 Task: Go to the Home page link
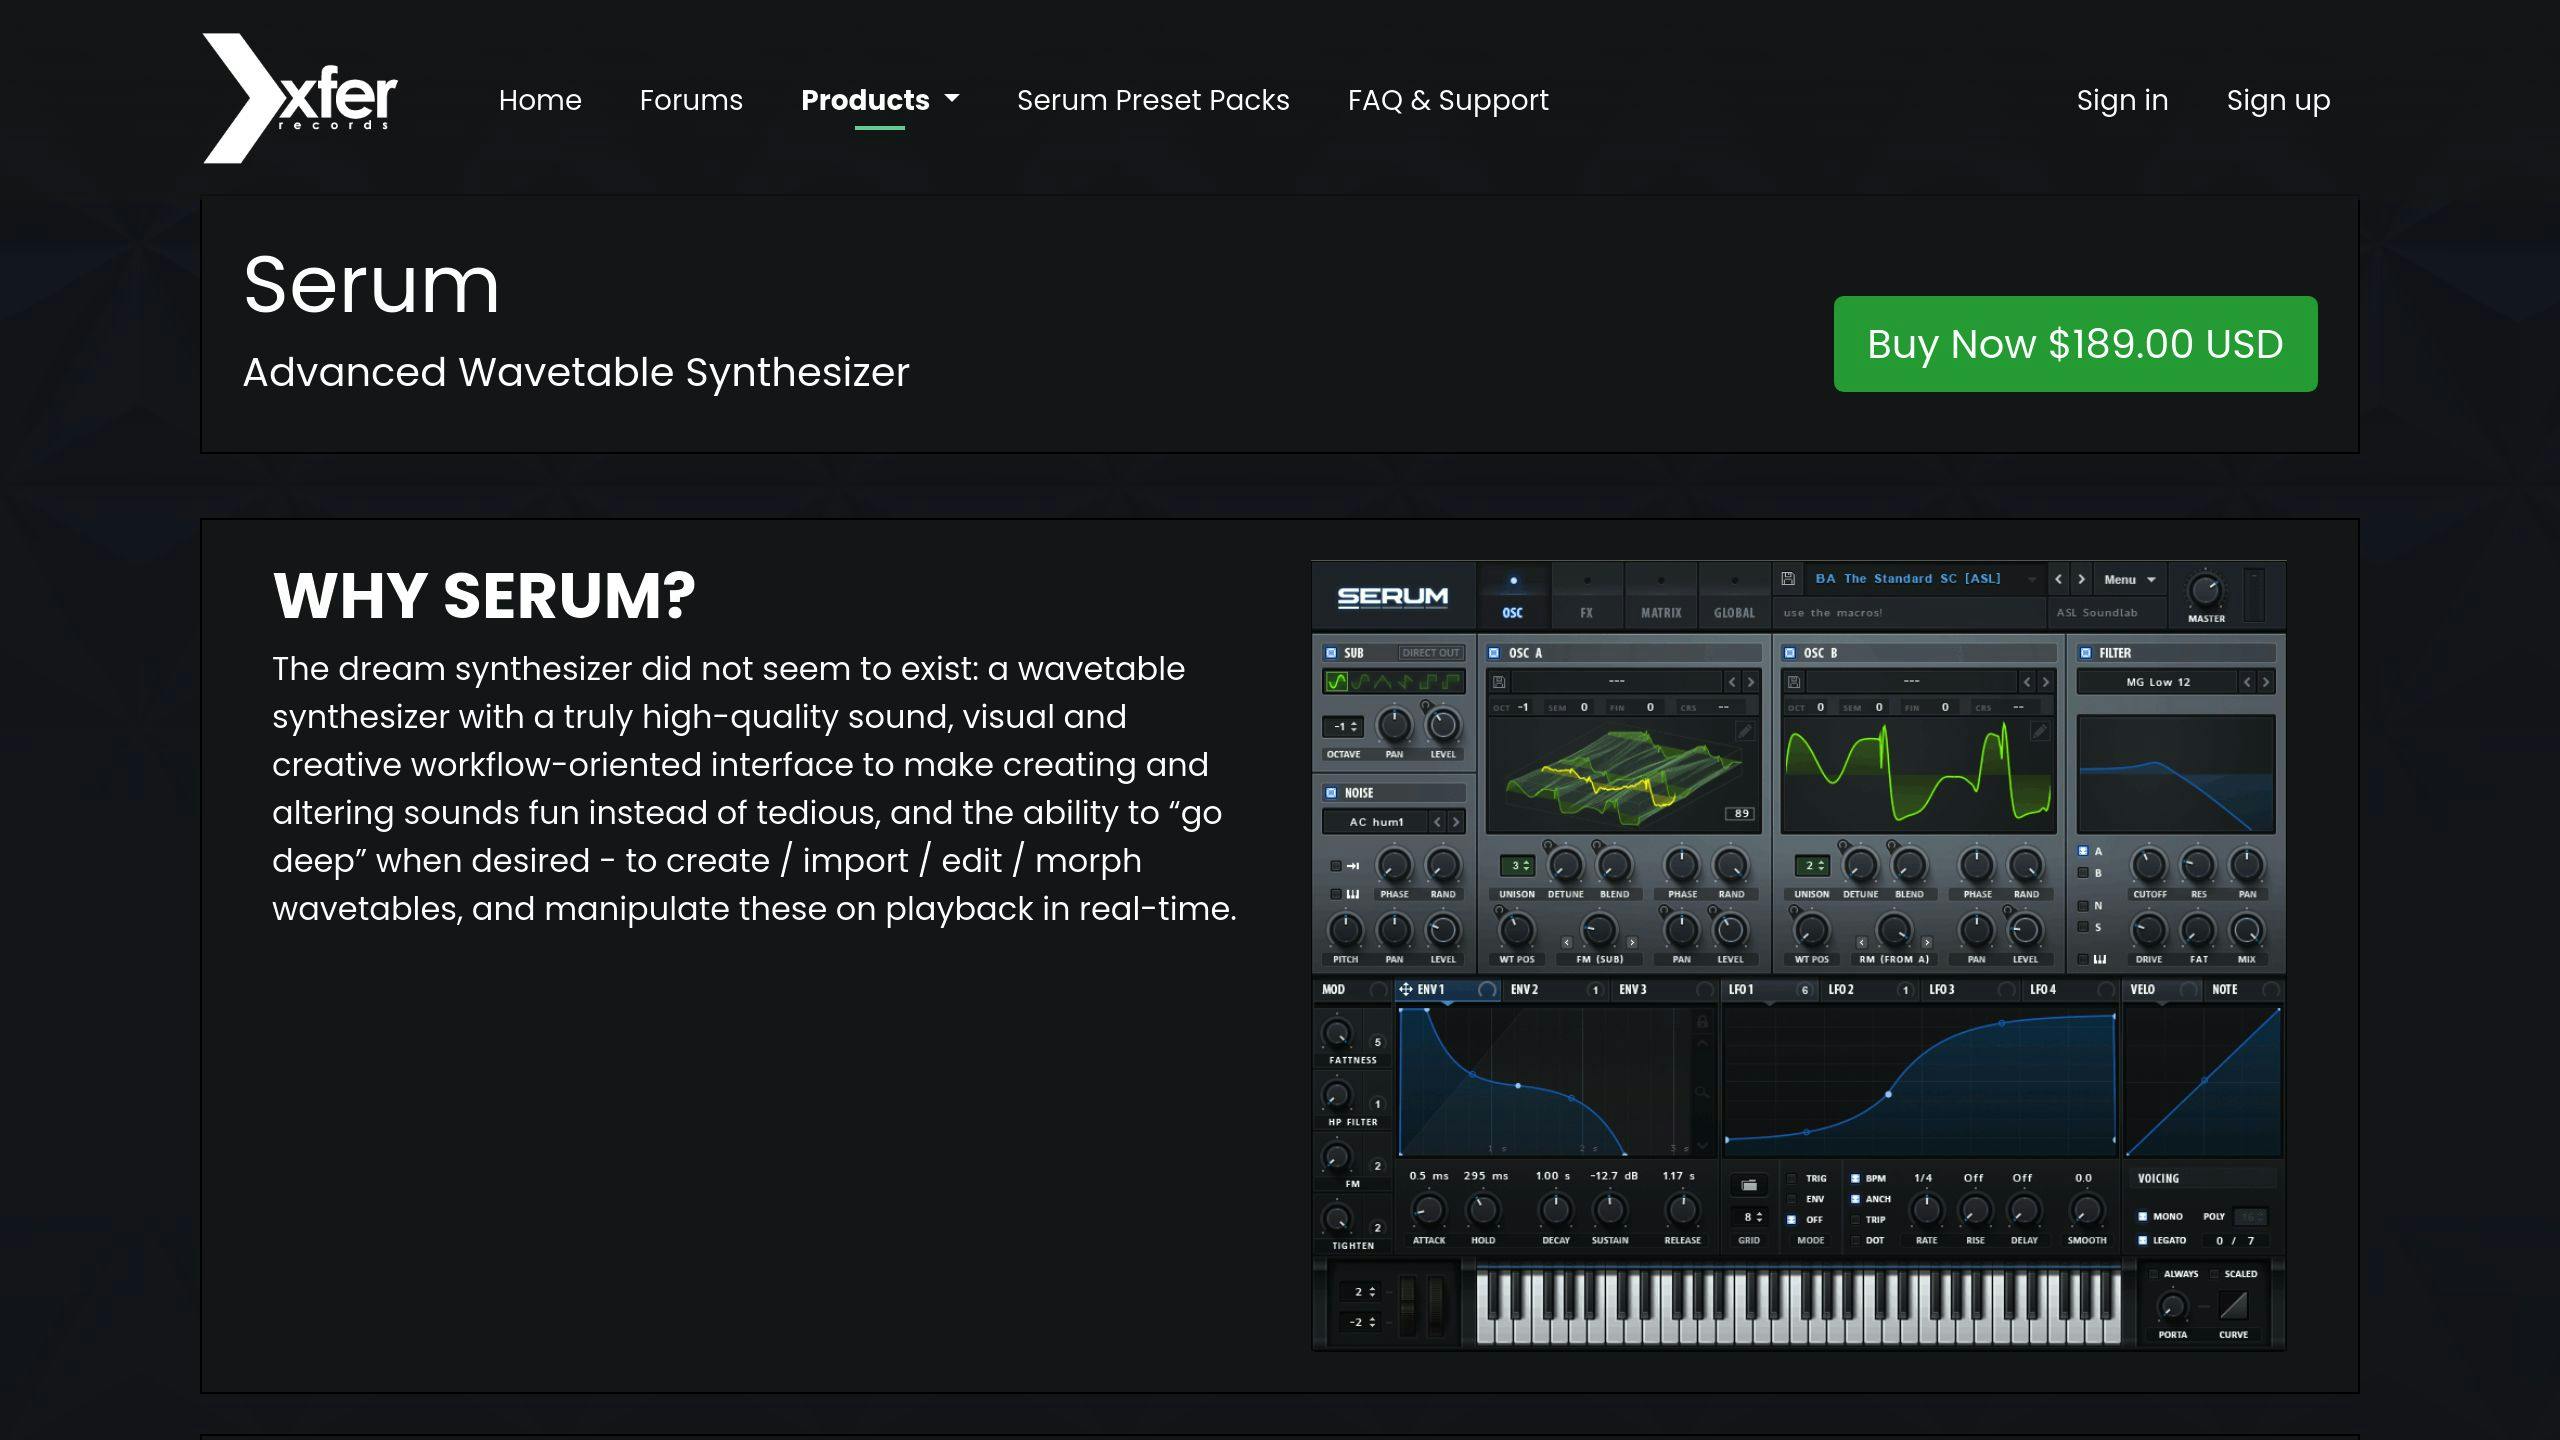[x=540, y=100]
